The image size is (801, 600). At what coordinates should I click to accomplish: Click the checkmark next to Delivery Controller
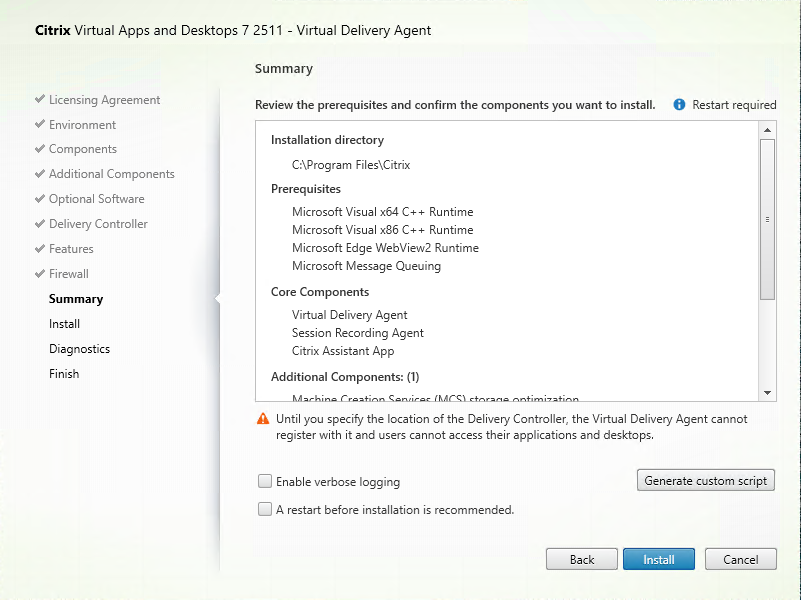[39, 224]
